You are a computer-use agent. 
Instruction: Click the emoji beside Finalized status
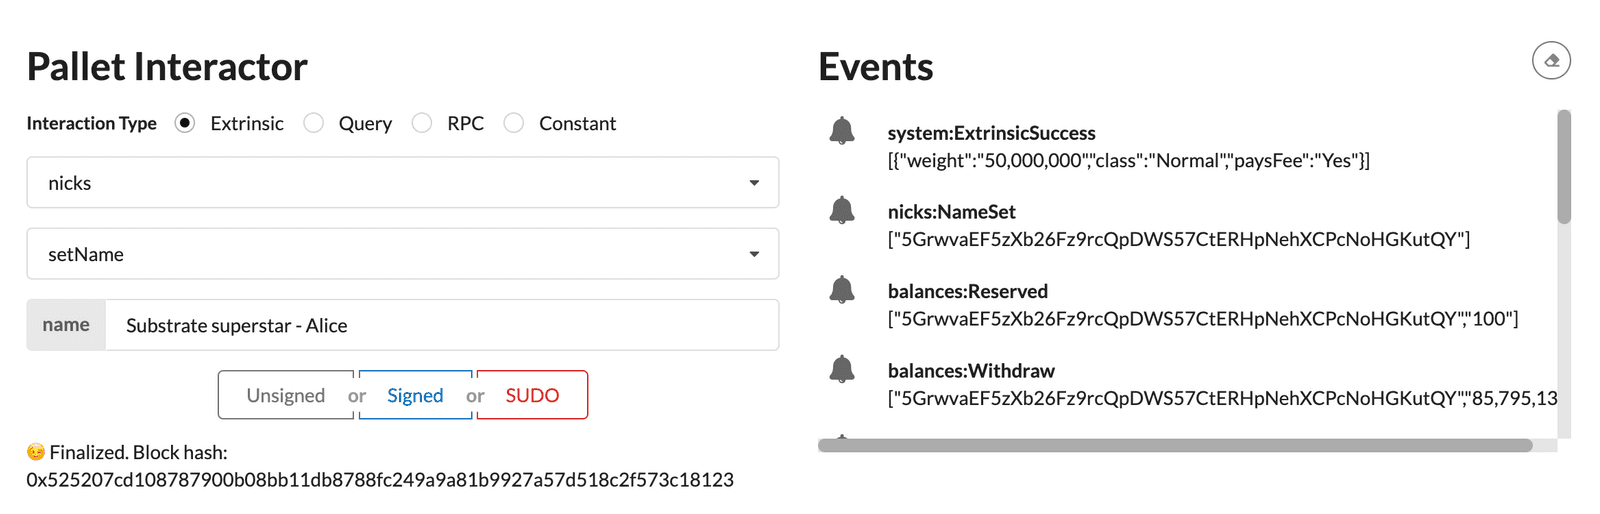coord(36,452)
